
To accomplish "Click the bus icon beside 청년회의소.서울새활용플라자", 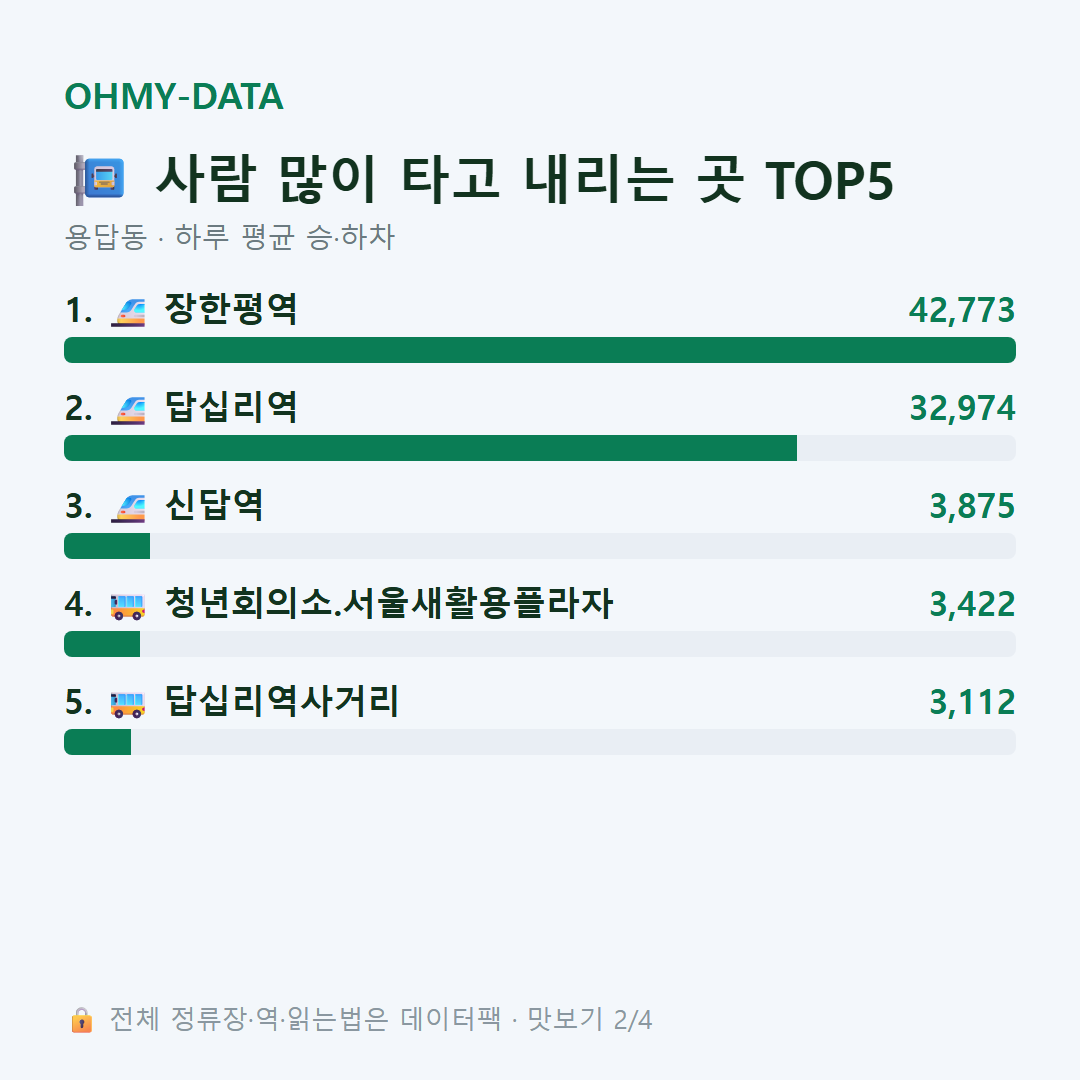I will (x=128, y=605).
